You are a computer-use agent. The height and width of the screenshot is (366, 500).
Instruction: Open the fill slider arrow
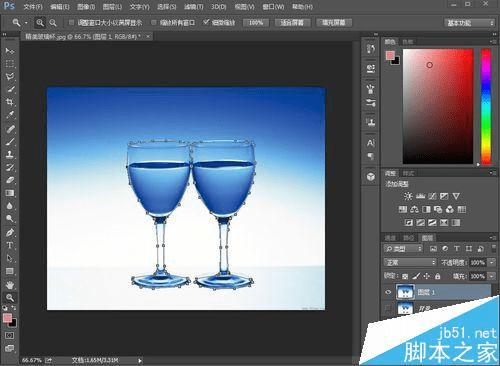(492, 276)
